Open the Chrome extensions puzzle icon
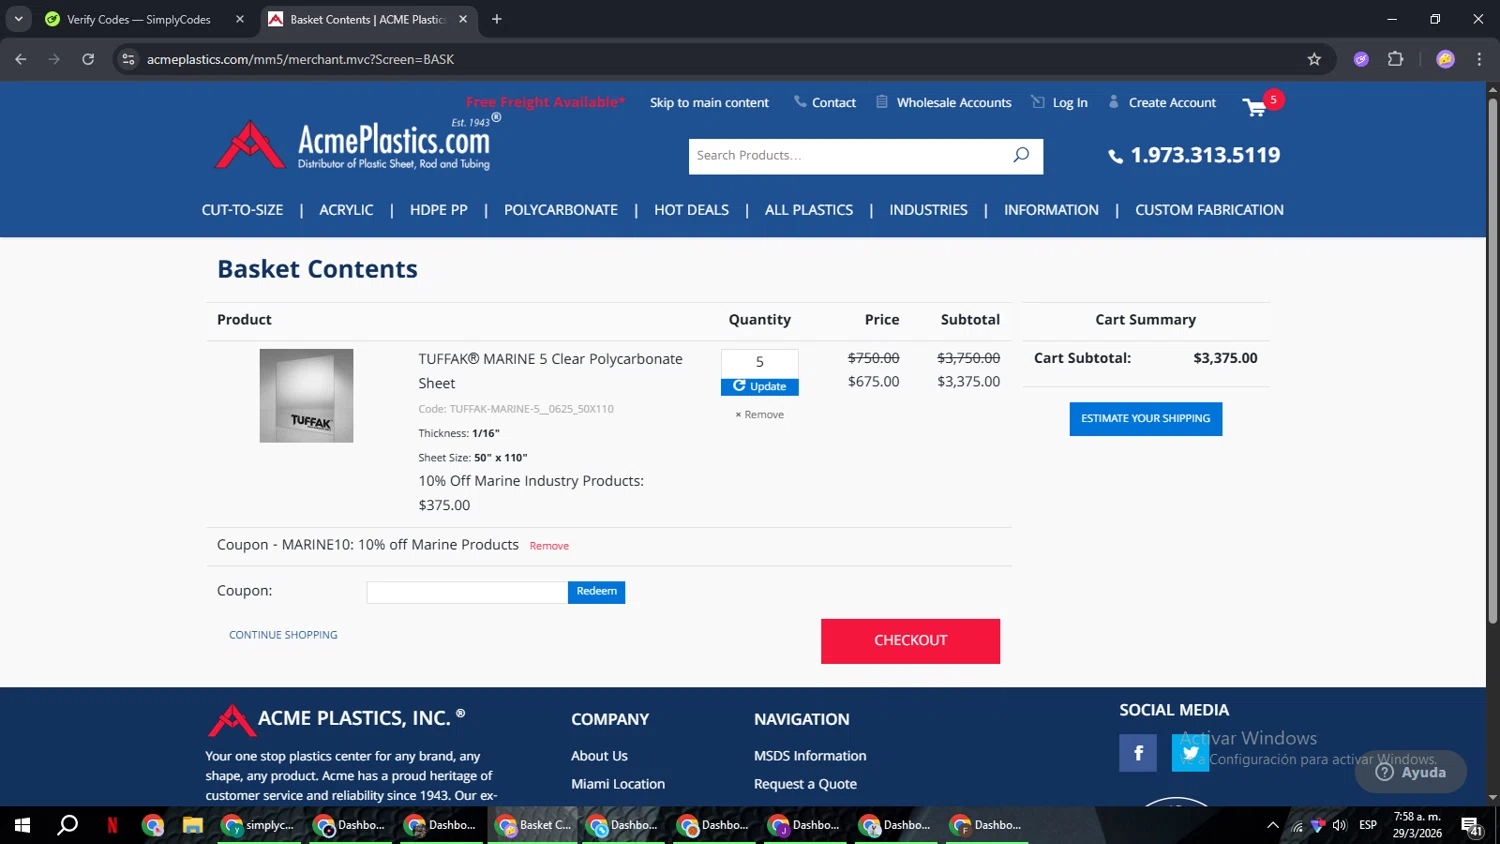This screenshot has height=844, width=1500. pos(1396,59)
